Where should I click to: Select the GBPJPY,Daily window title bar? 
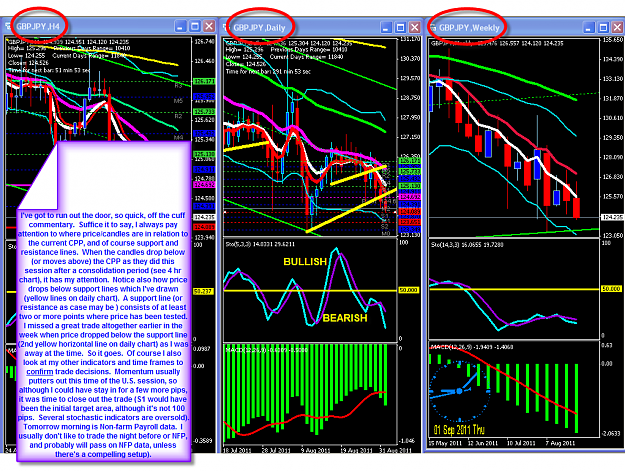[x=322, y=27]
